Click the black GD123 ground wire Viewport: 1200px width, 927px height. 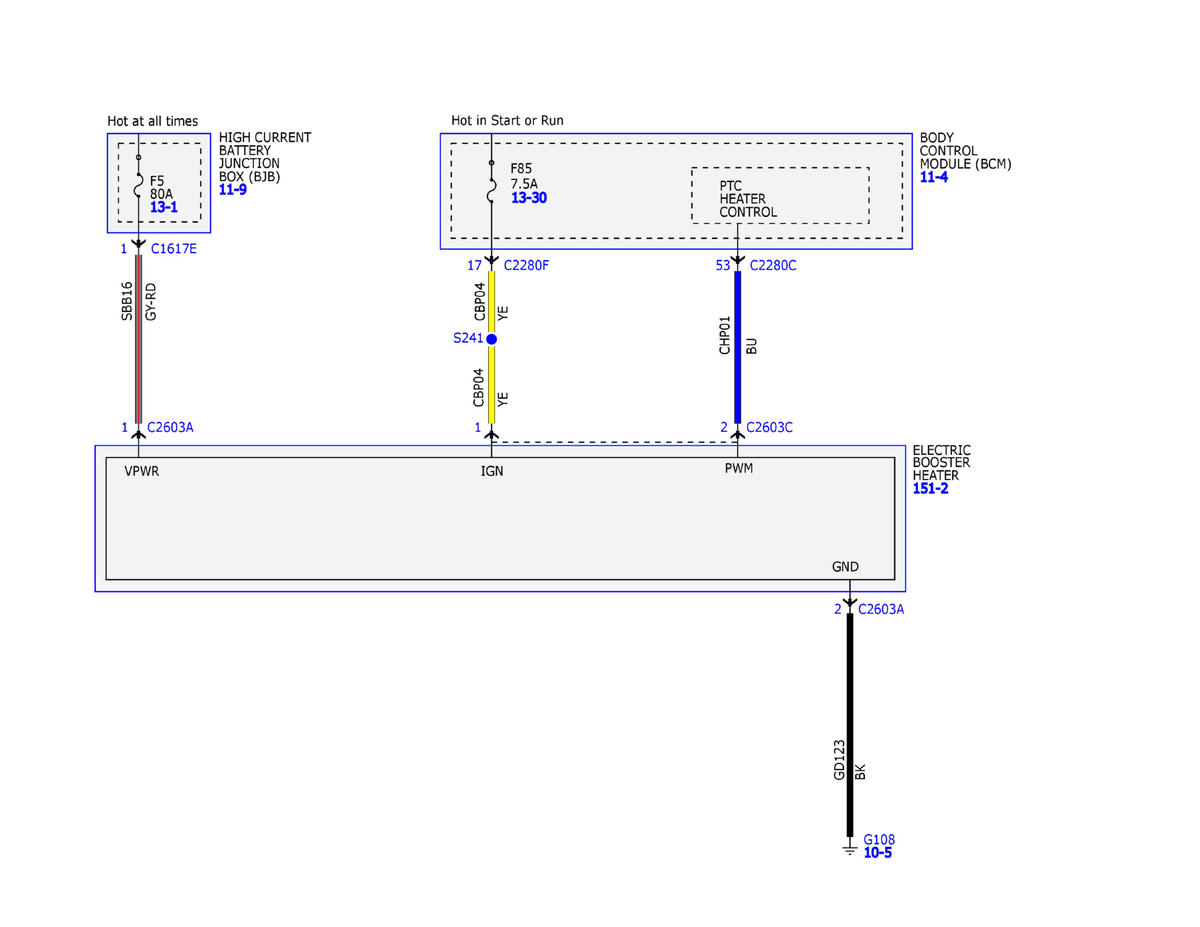(x=850, y=725)
